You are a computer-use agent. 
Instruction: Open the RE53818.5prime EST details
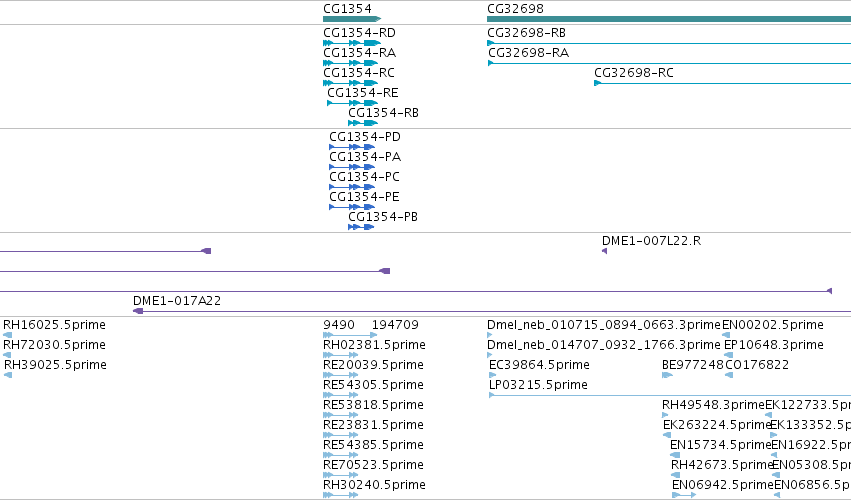(x=340, y=415)
